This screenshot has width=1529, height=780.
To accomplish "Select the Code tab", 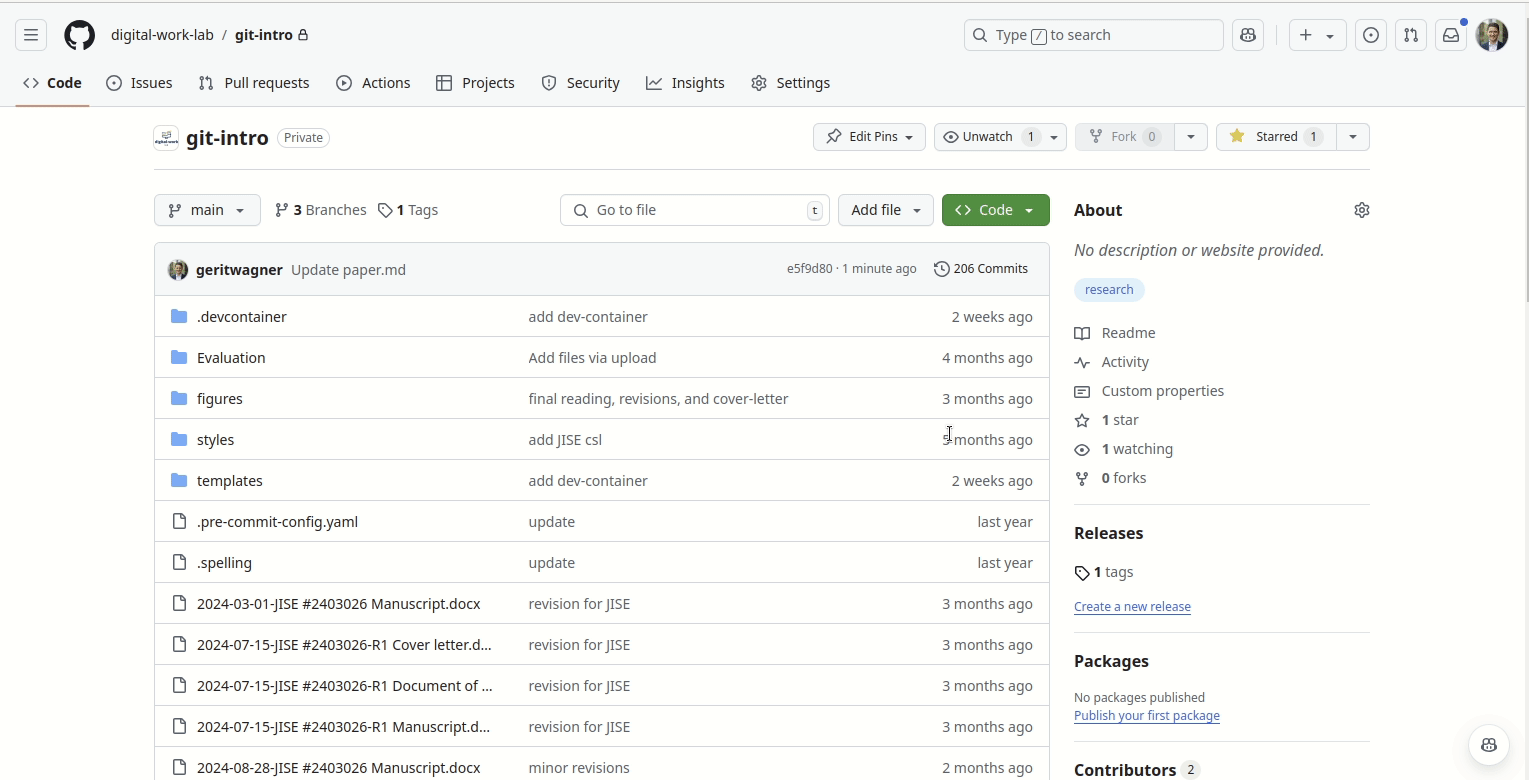I will point(52,83).
